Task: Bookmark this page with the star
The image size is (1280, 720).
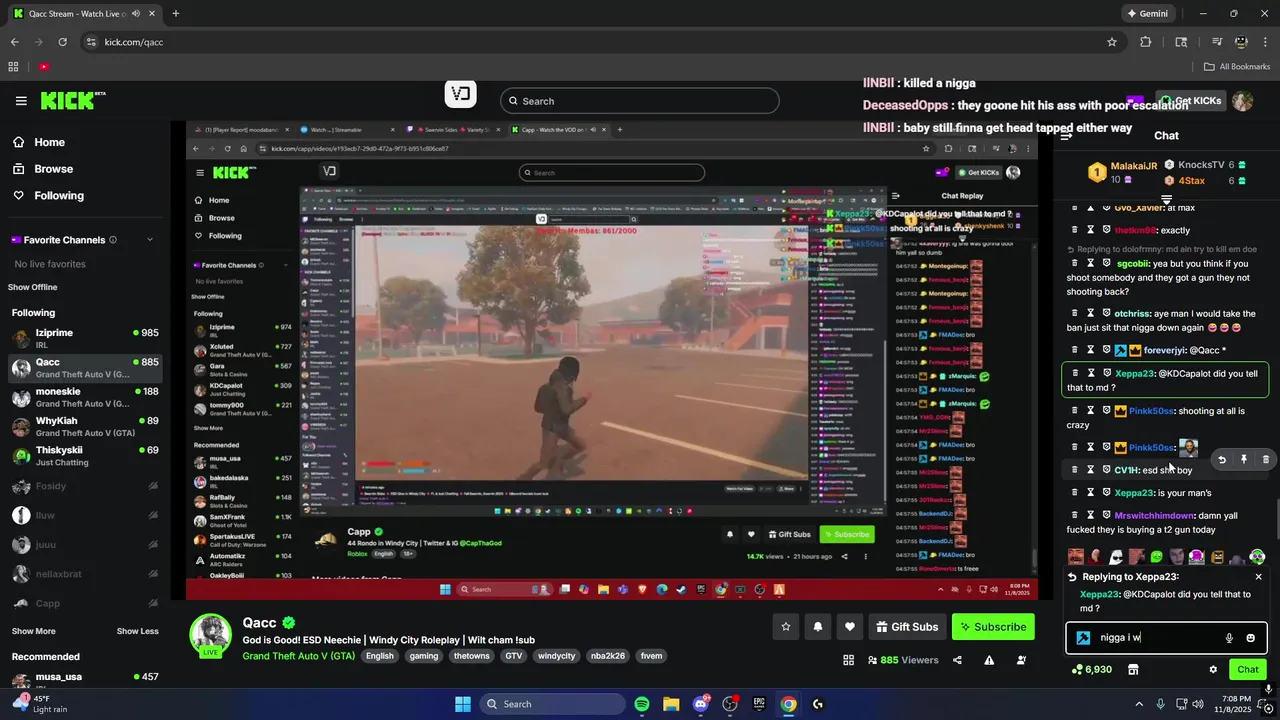Action: [1112, 42]
